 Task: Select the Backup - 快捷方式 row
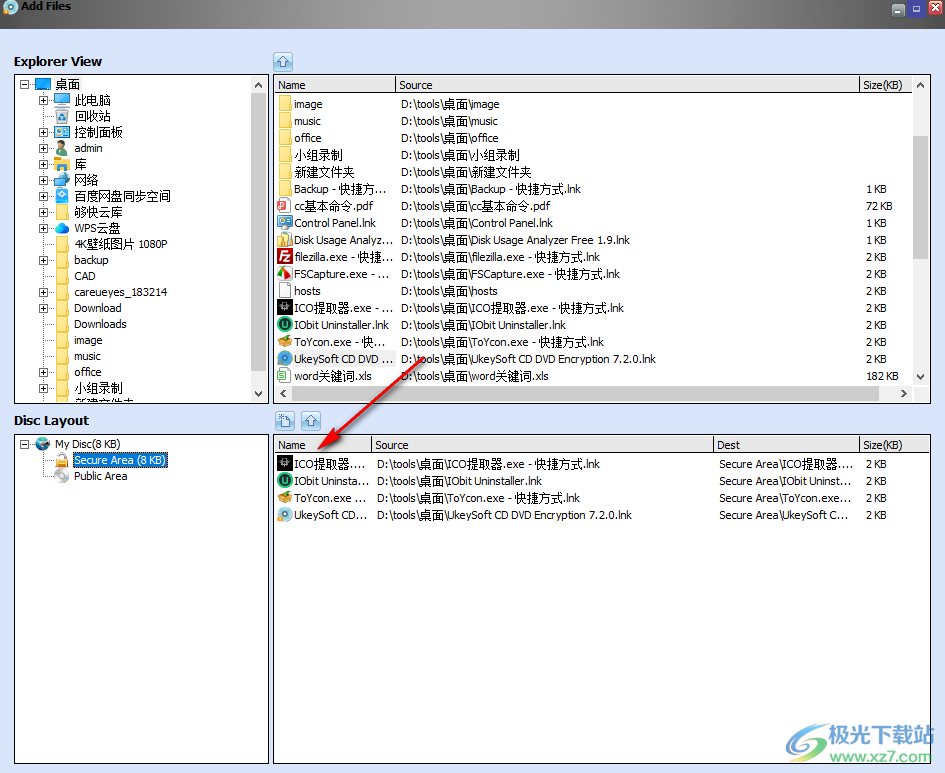594,189
